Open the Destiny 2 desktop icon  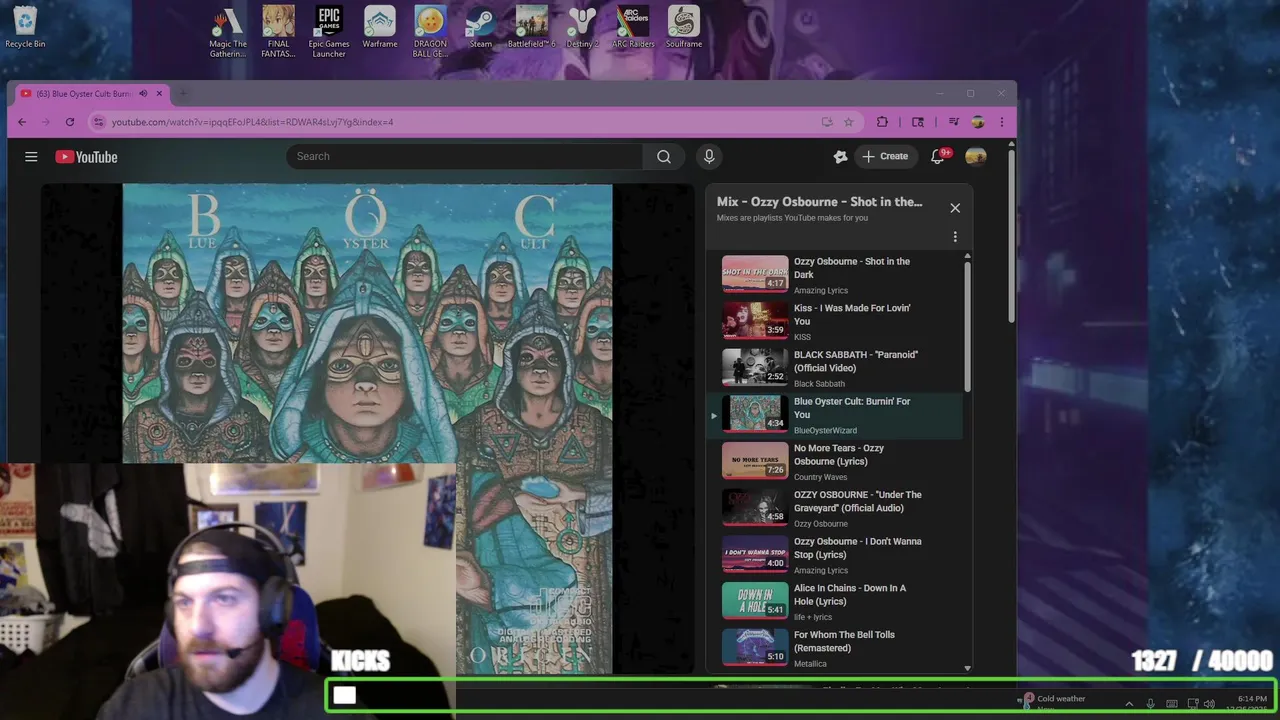pyautogui.click(x=582, y=27)
